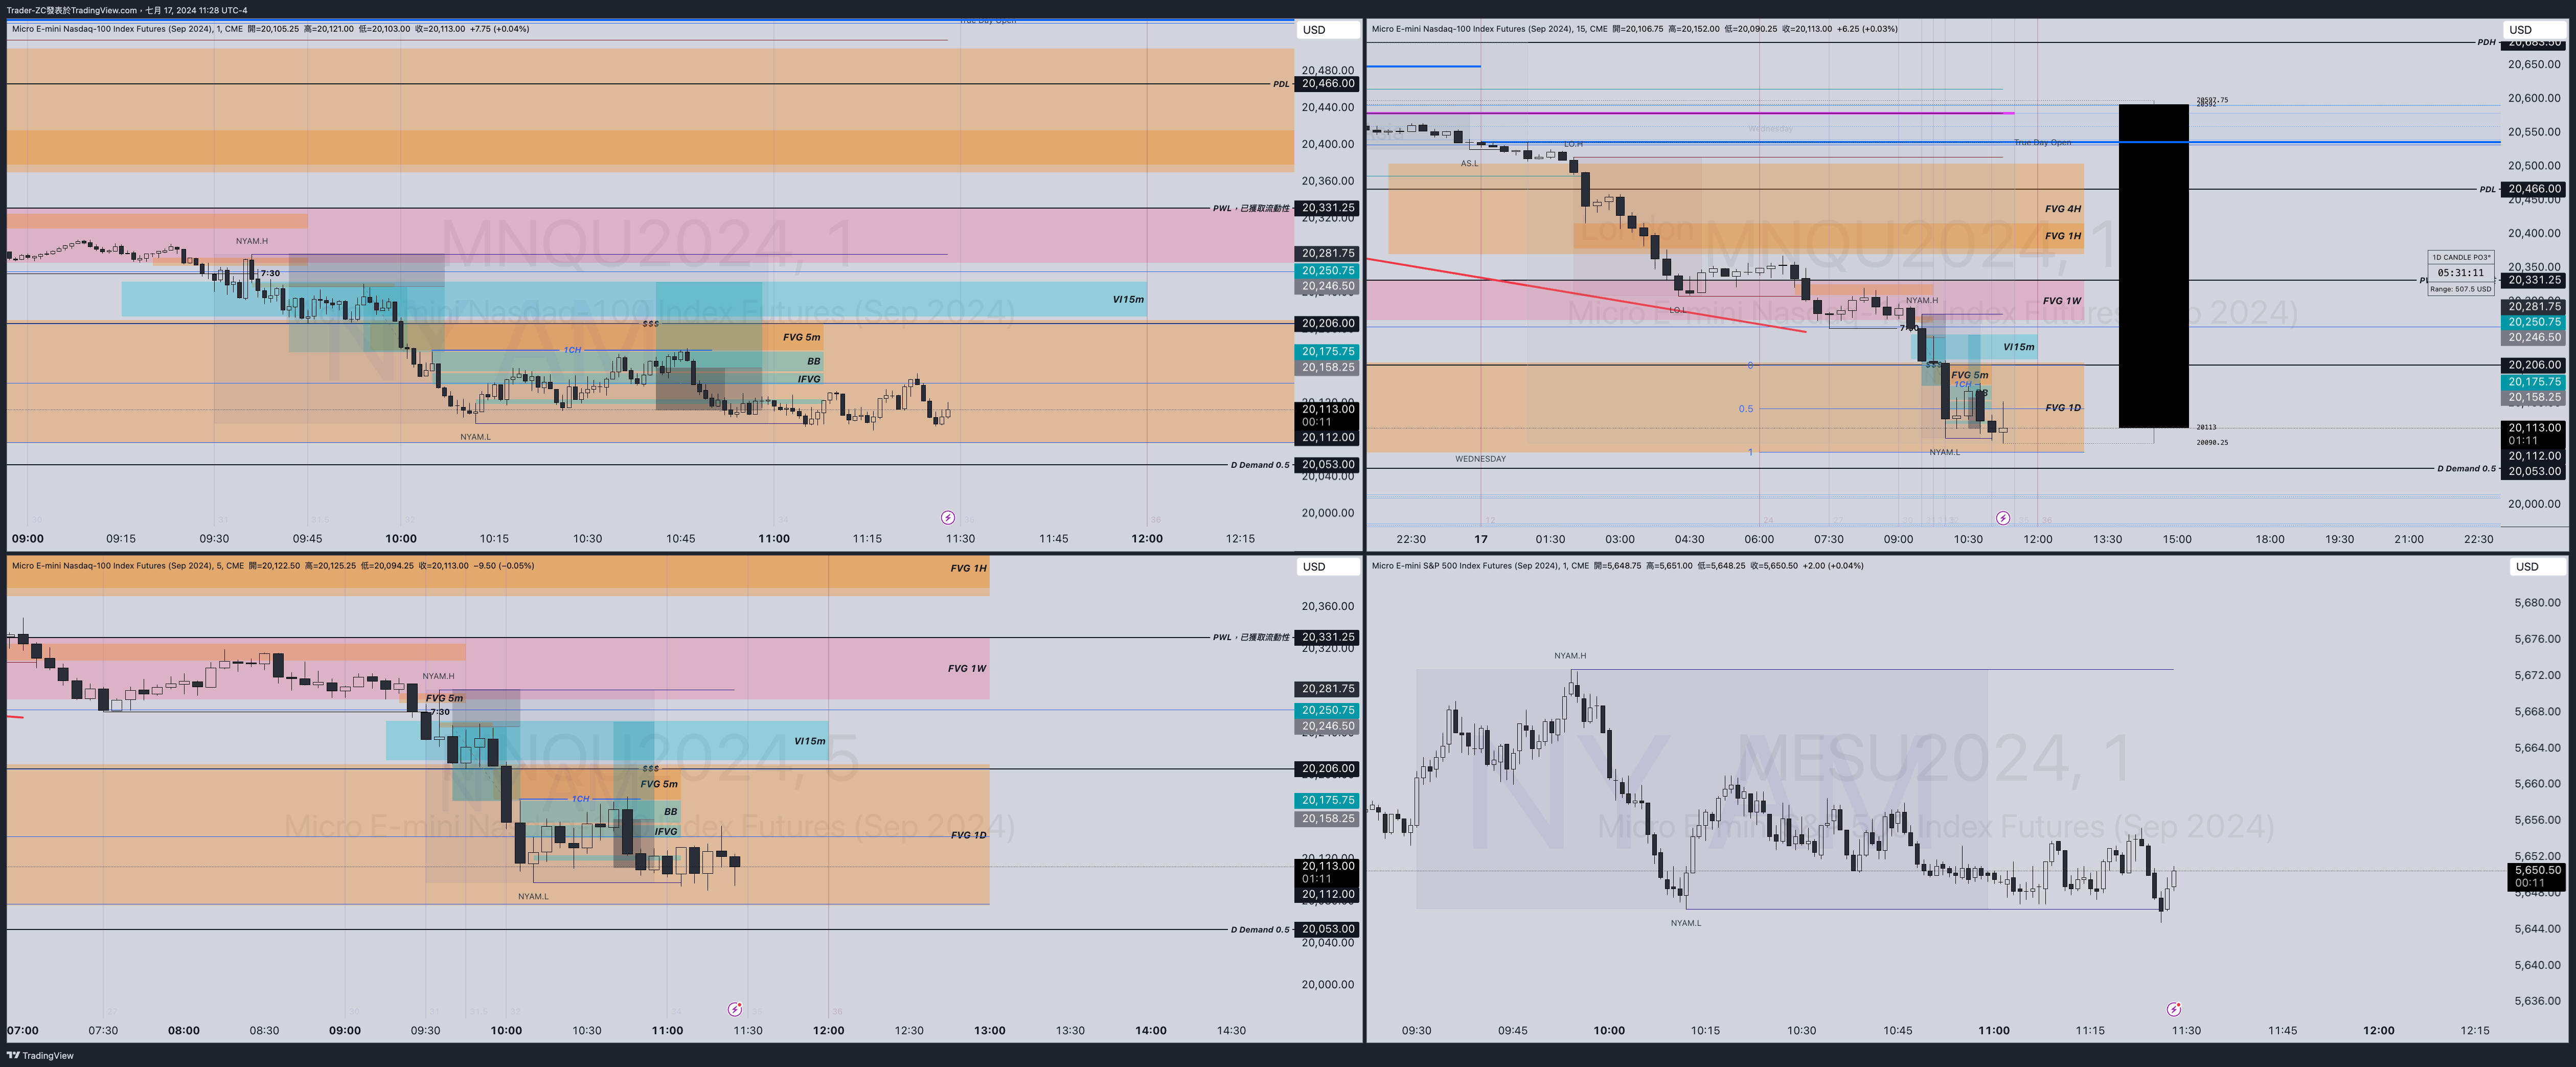
Task: Click the FVG 1H label atop the 5-minute chart
Action: [968, 569]
